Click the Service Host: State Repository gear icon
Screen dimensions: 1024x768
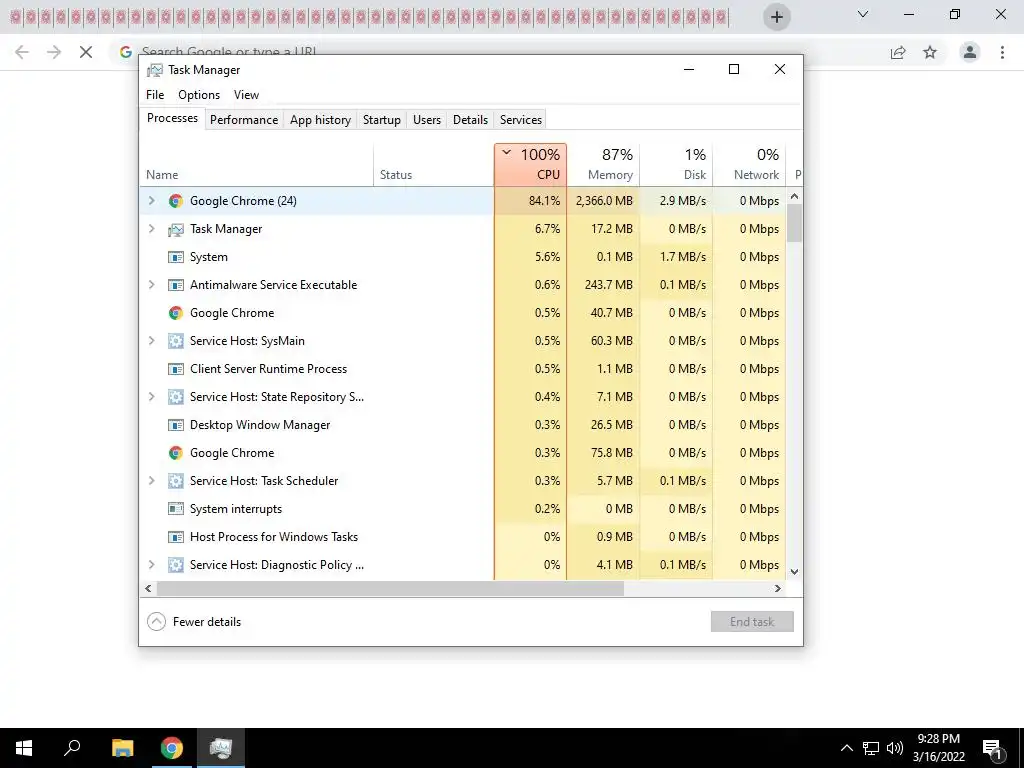[176, 397]
